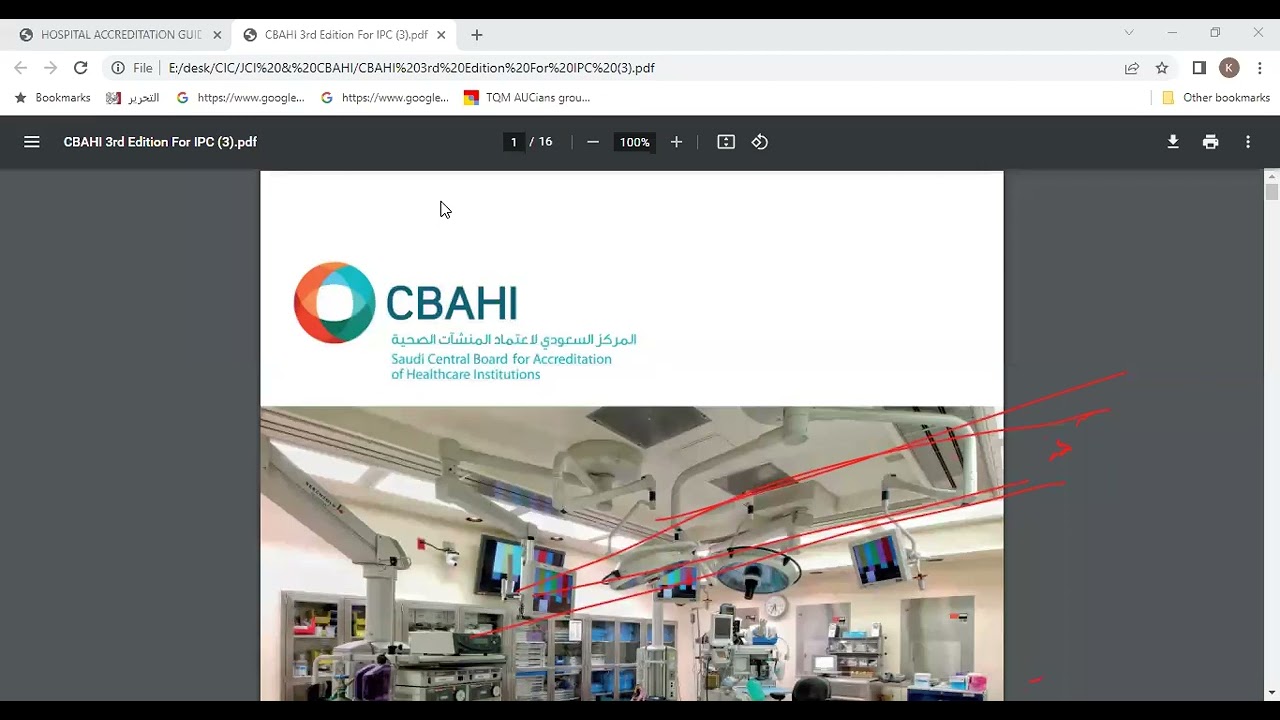Open the TQM AUCians grou... bookmark
1280x720 pixels.
[527, 98]
